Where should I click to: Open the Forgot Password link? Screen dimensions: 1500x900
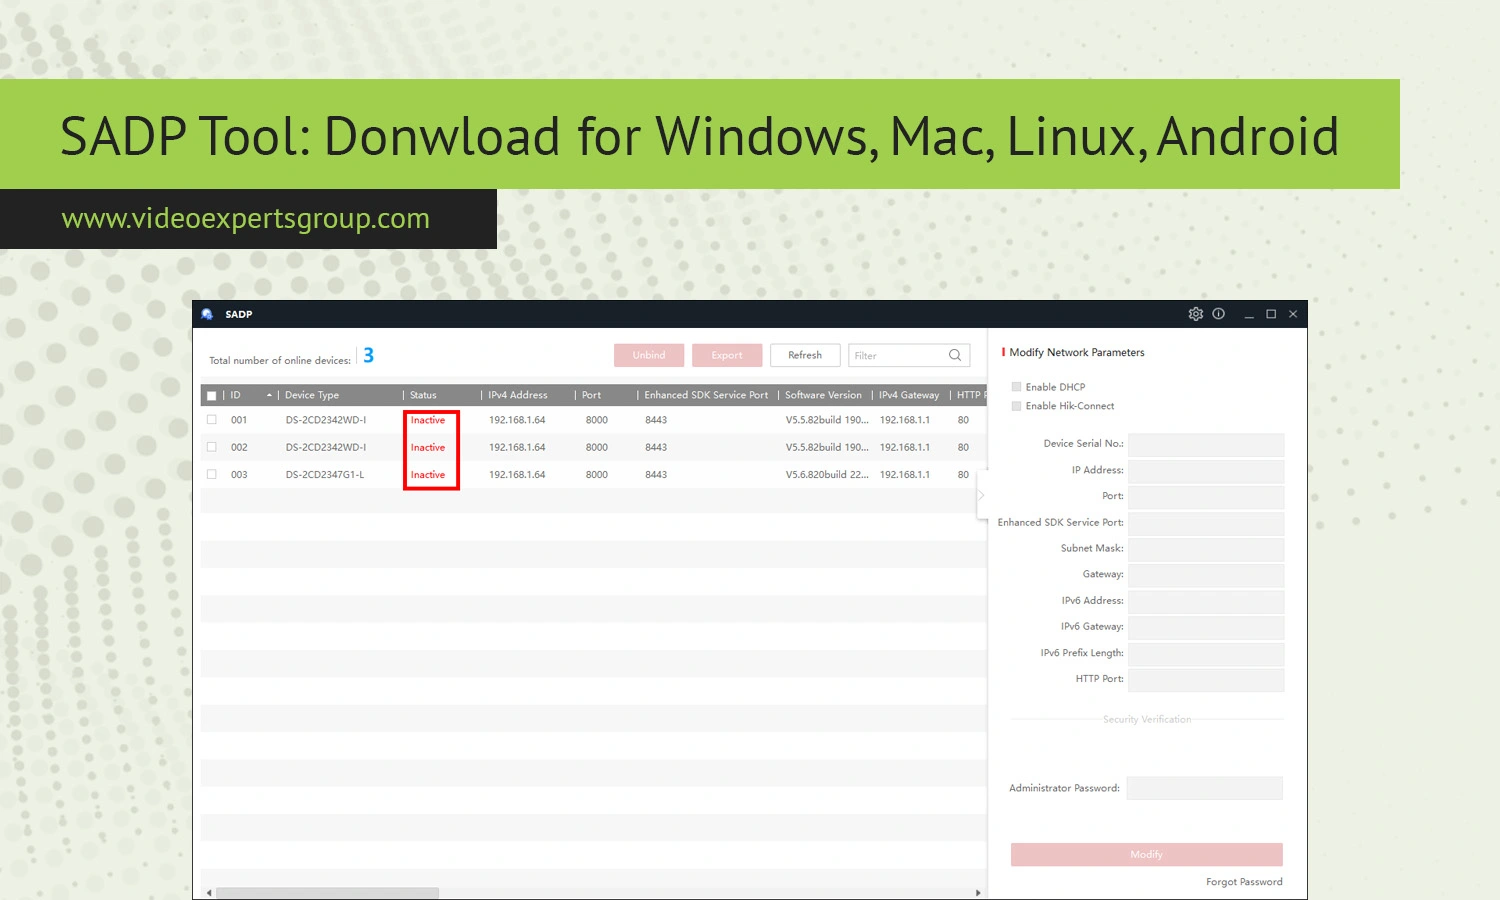[x=1244, y=882]
